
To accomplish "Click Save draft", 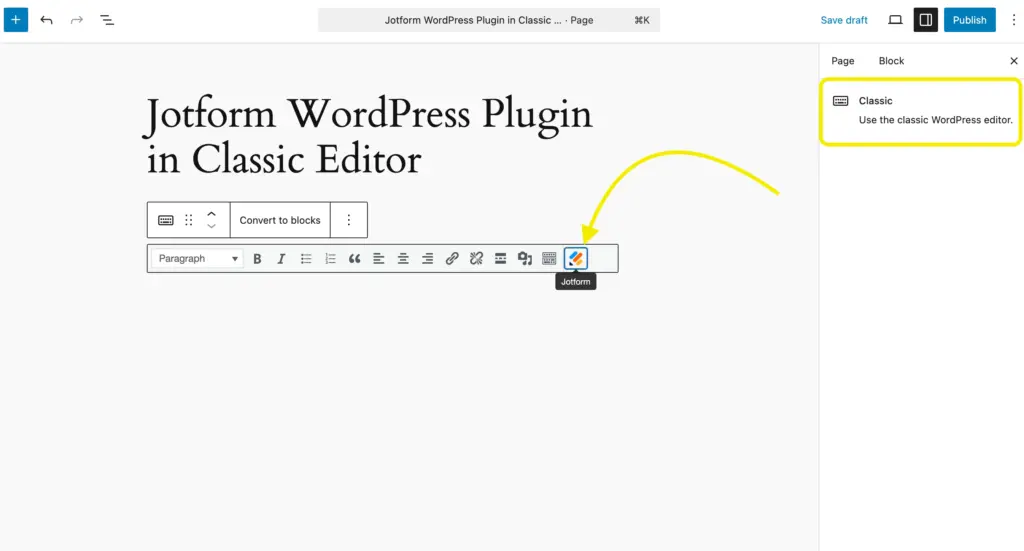I will 844,20.
